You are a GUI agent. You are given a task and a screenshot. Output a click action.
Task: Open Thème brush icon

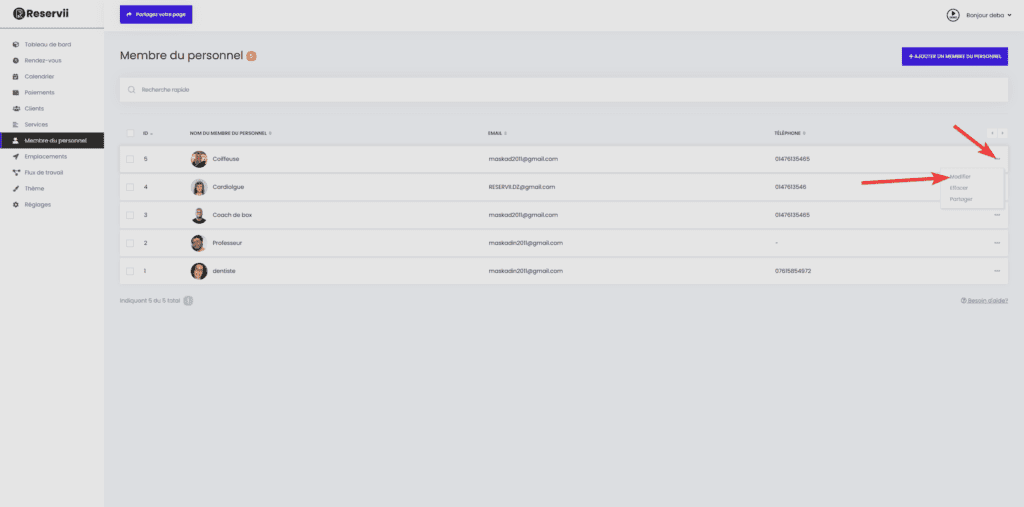(16, 189)
